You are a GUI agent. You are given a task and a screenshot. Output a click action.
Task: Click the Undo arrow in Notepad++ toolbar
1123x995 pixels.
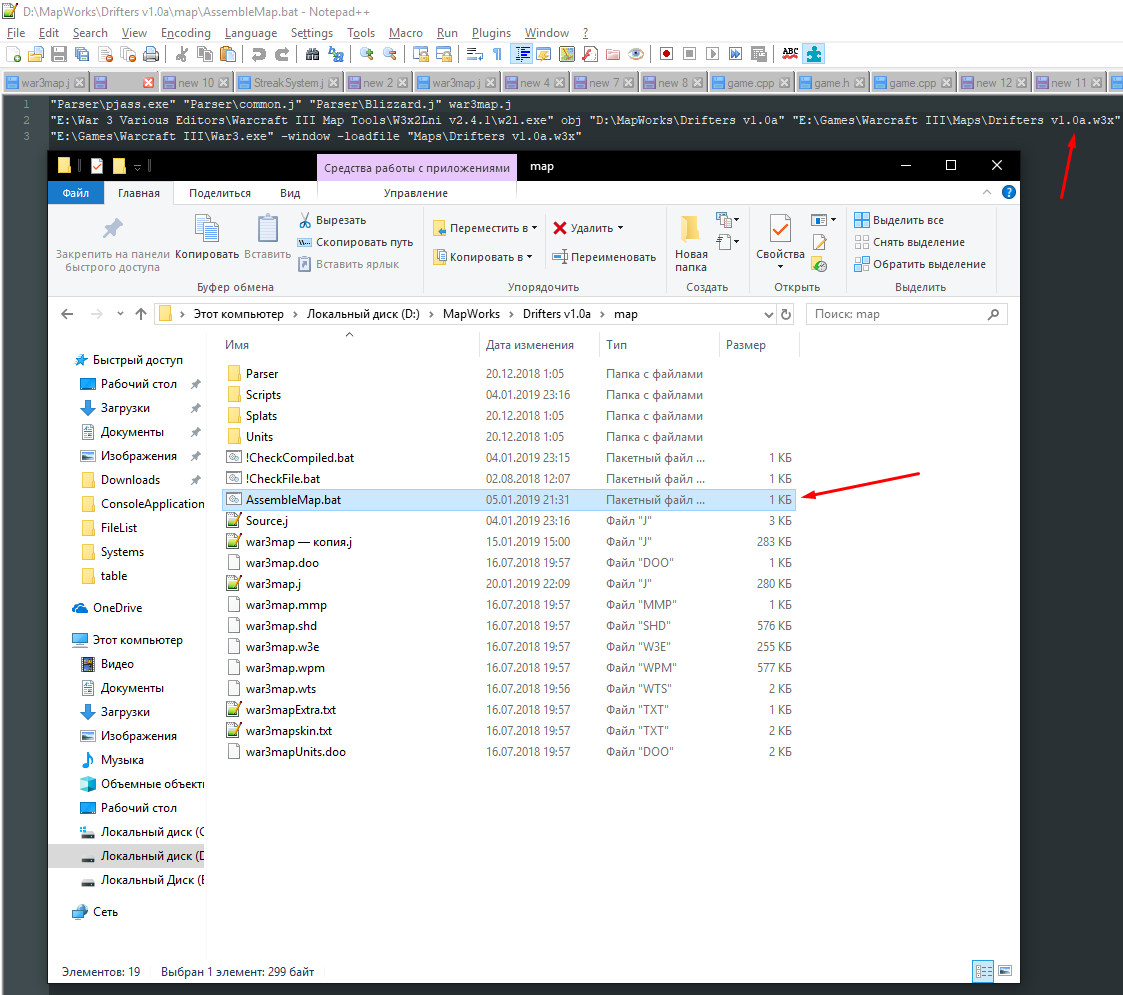click(x=259, y=54)
